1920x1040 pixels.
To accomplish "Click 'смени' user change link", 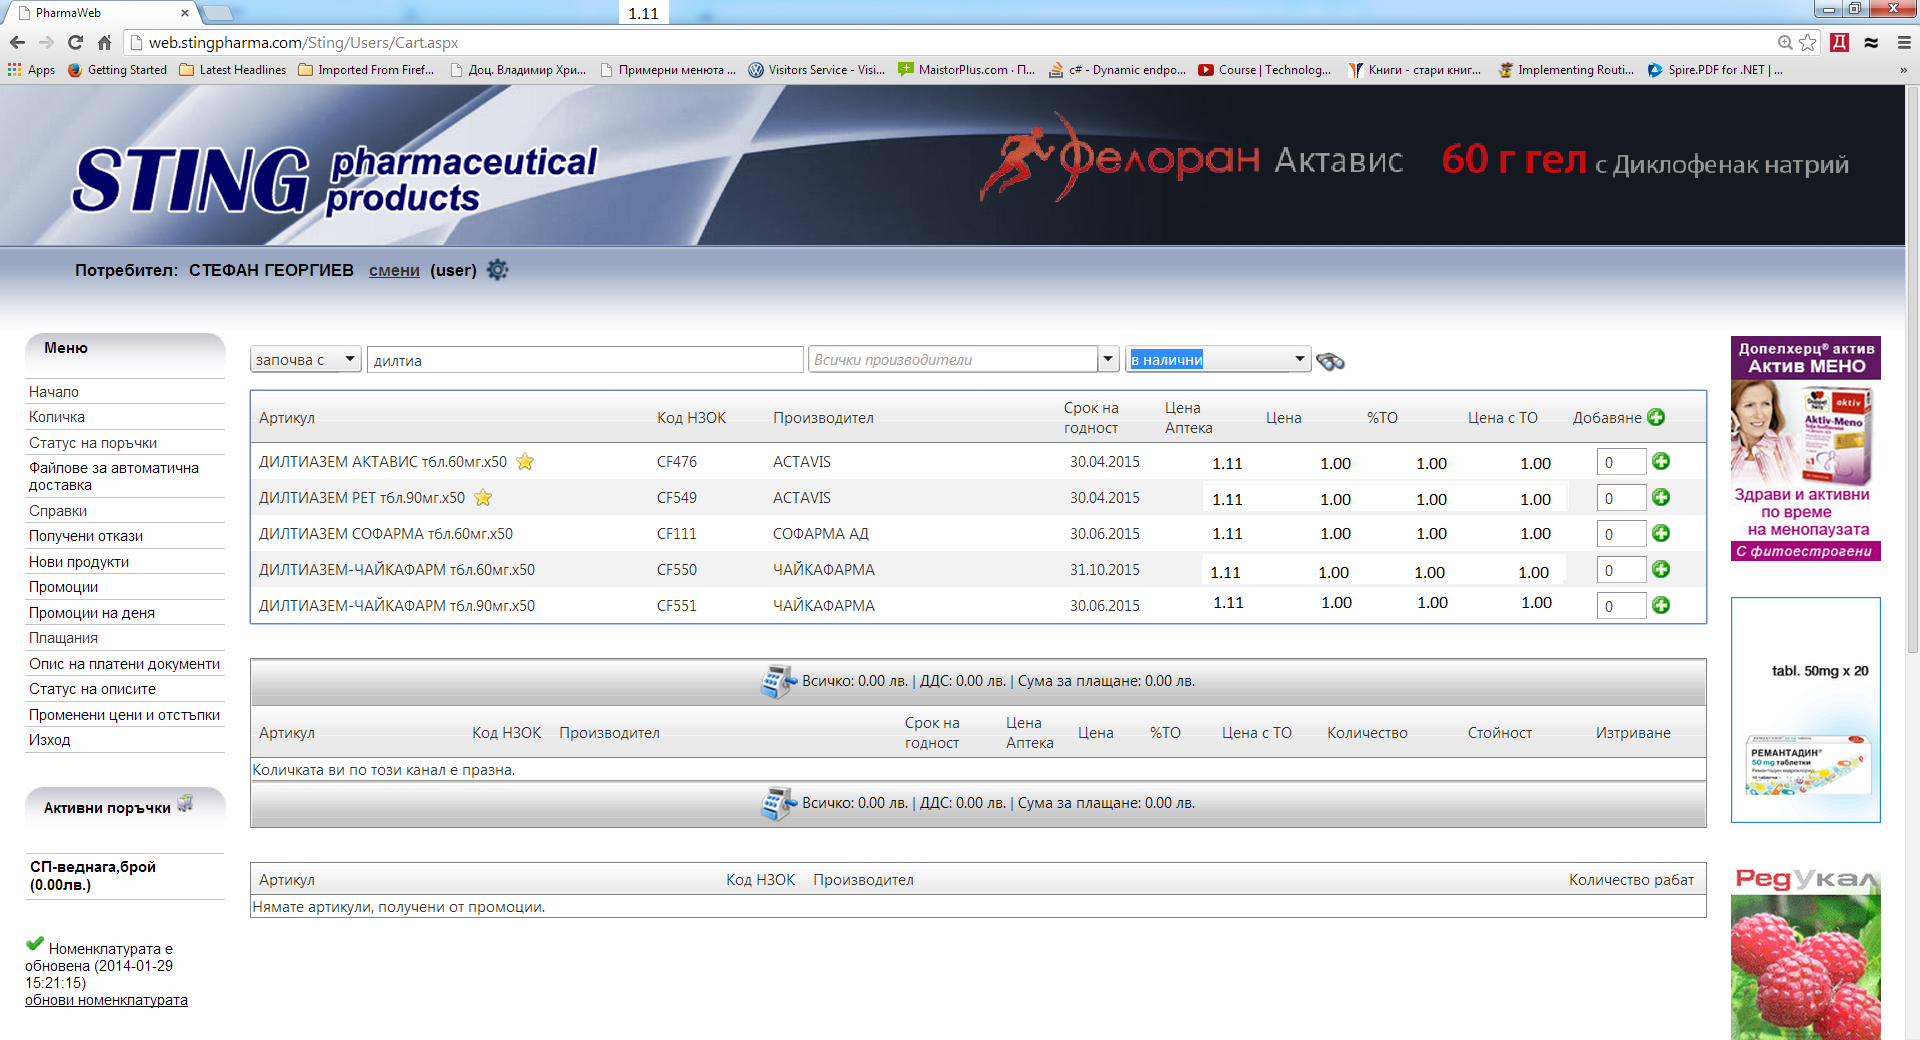I will pyautogui.click(x=394, y=270).
